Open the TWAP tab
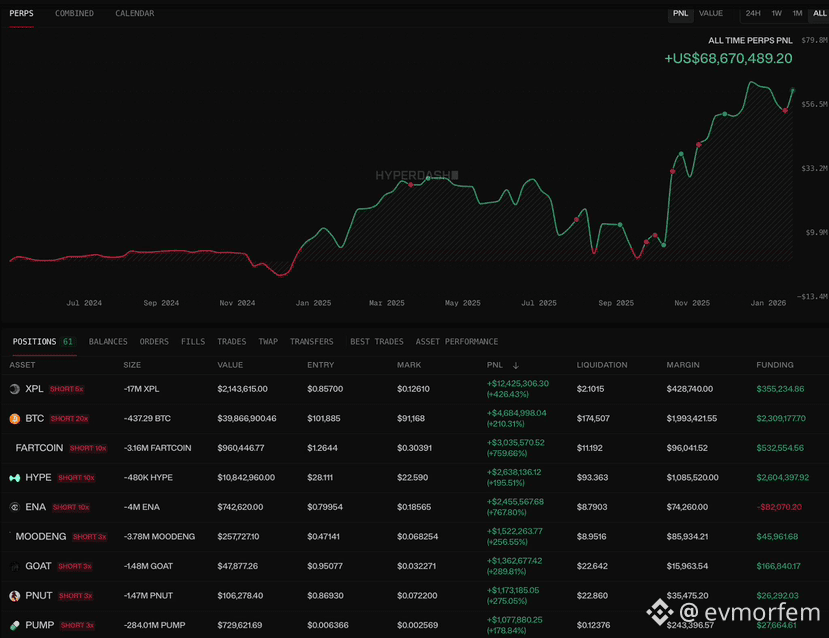This screenshot has width=829, height=638. point(268,341)
